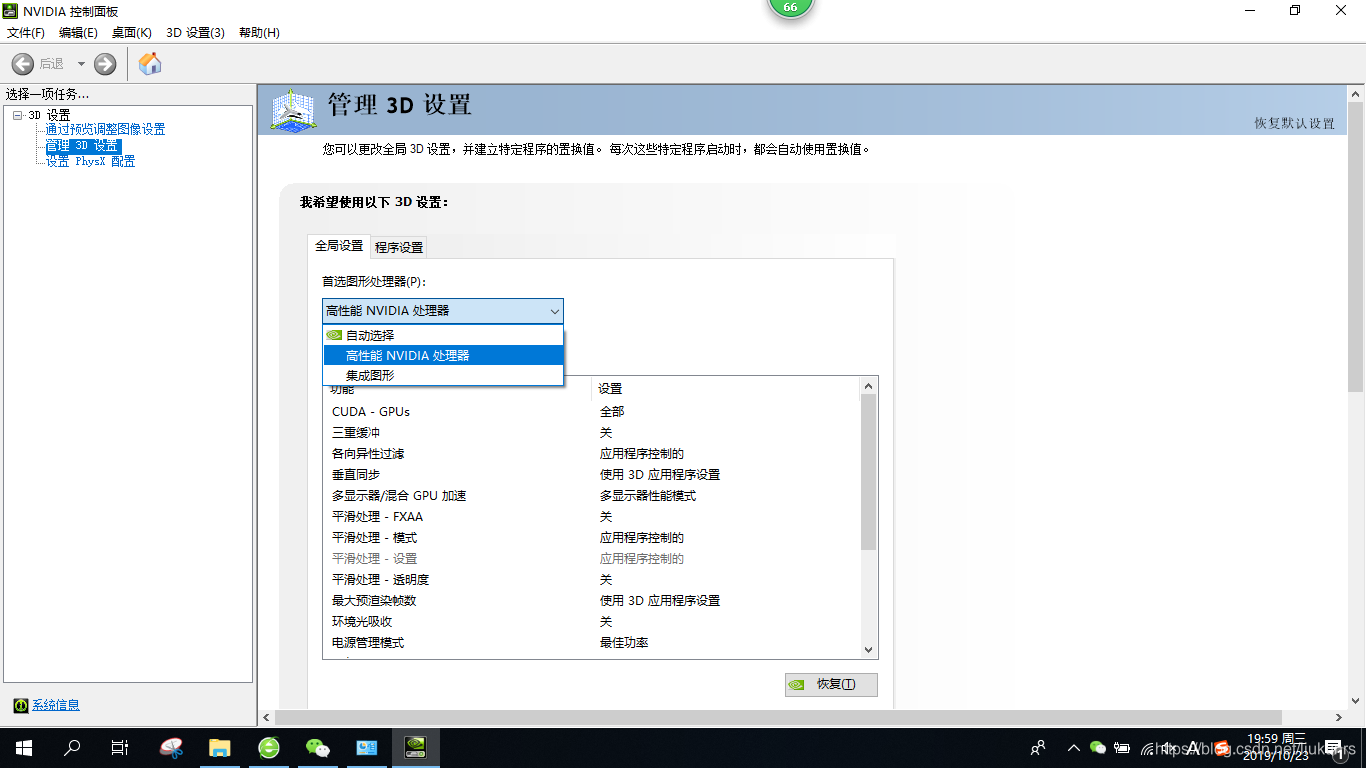Viewport: 1366px width, 768px height.
Task: Switch to the 全局设置 tab
Action: coord(339,246)
